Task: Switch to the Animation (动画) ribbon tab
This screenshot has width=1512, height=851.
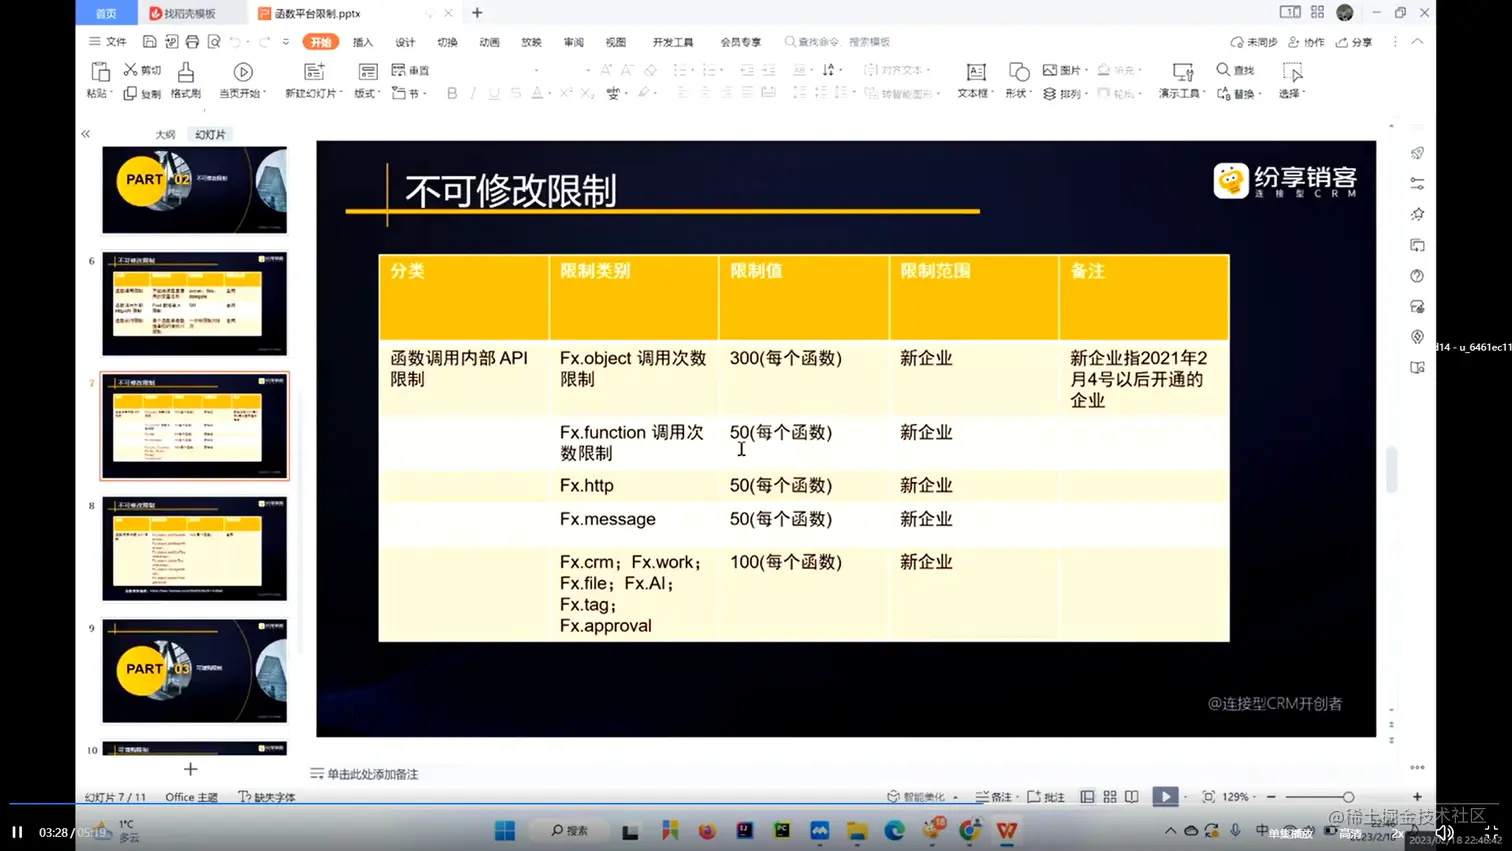Action: [489, 42]
